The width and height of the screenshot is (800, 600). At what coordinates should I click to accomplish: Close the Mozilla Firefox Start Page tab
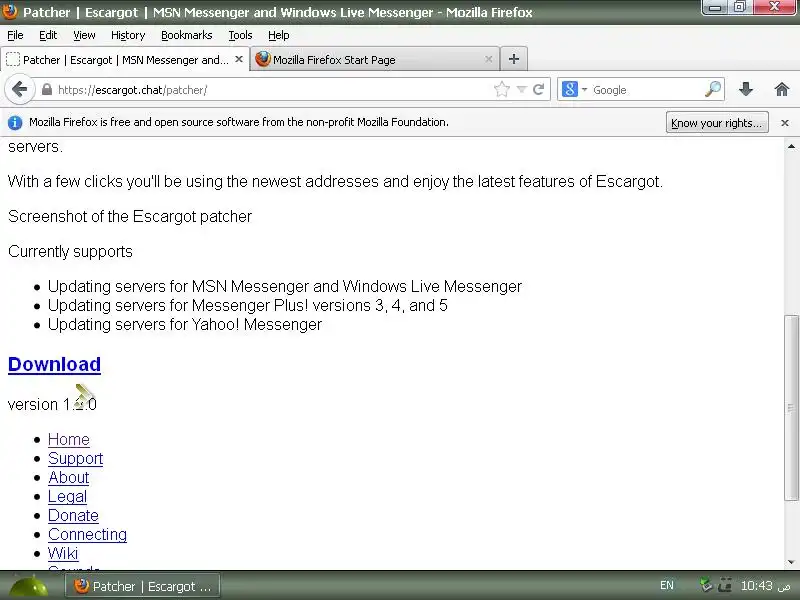click(x=488, y=59)
